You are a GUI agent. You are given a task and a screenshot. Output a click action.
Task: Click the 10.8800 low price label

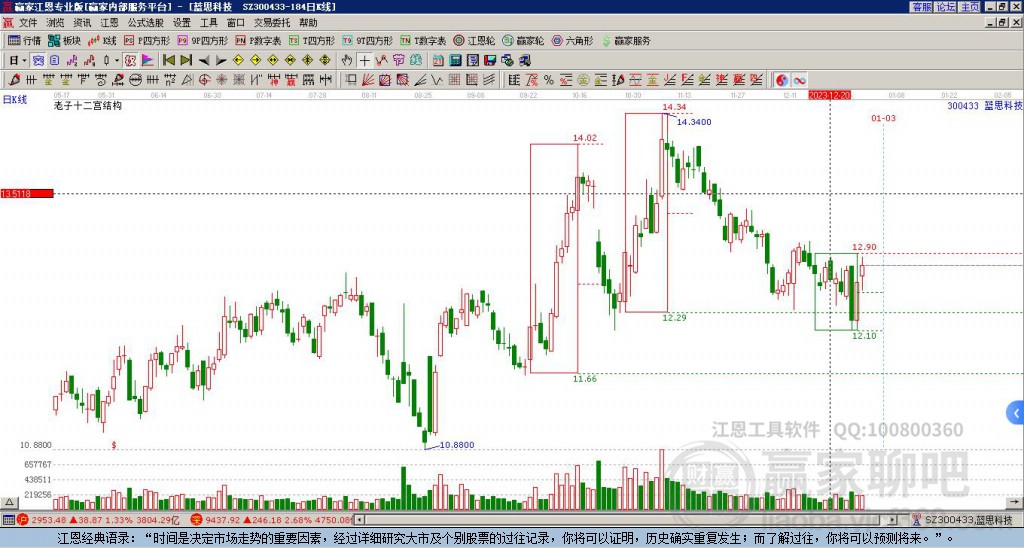coord(457,445)
